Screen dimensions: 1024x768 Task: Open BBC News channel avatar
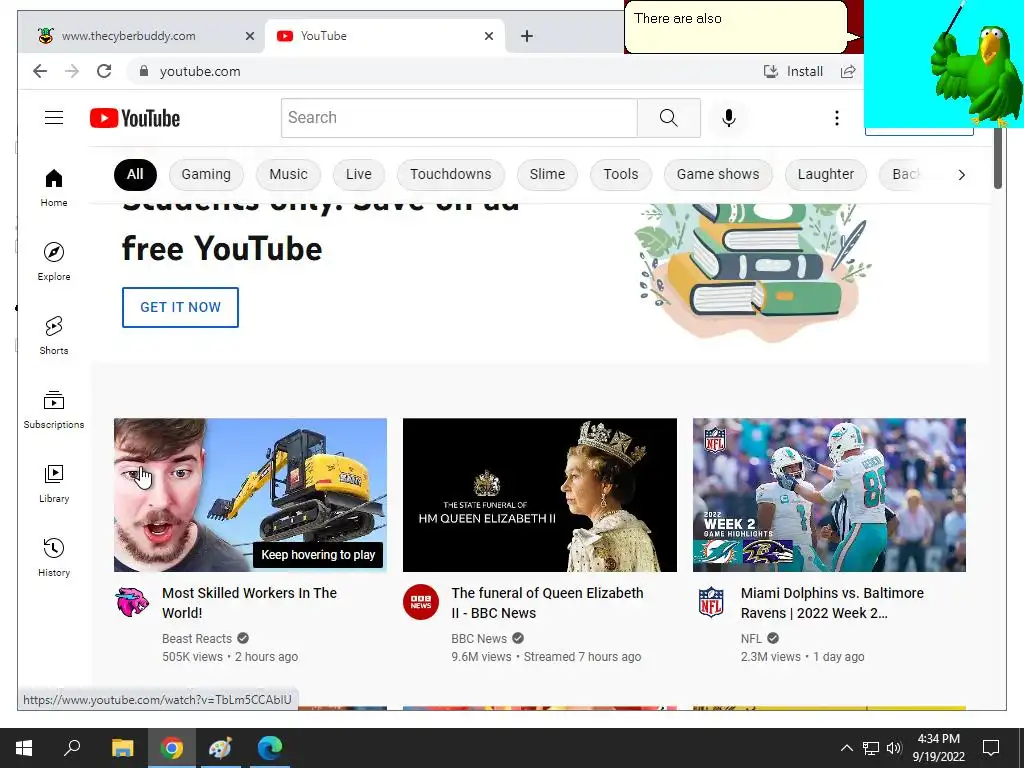[421, 602]
